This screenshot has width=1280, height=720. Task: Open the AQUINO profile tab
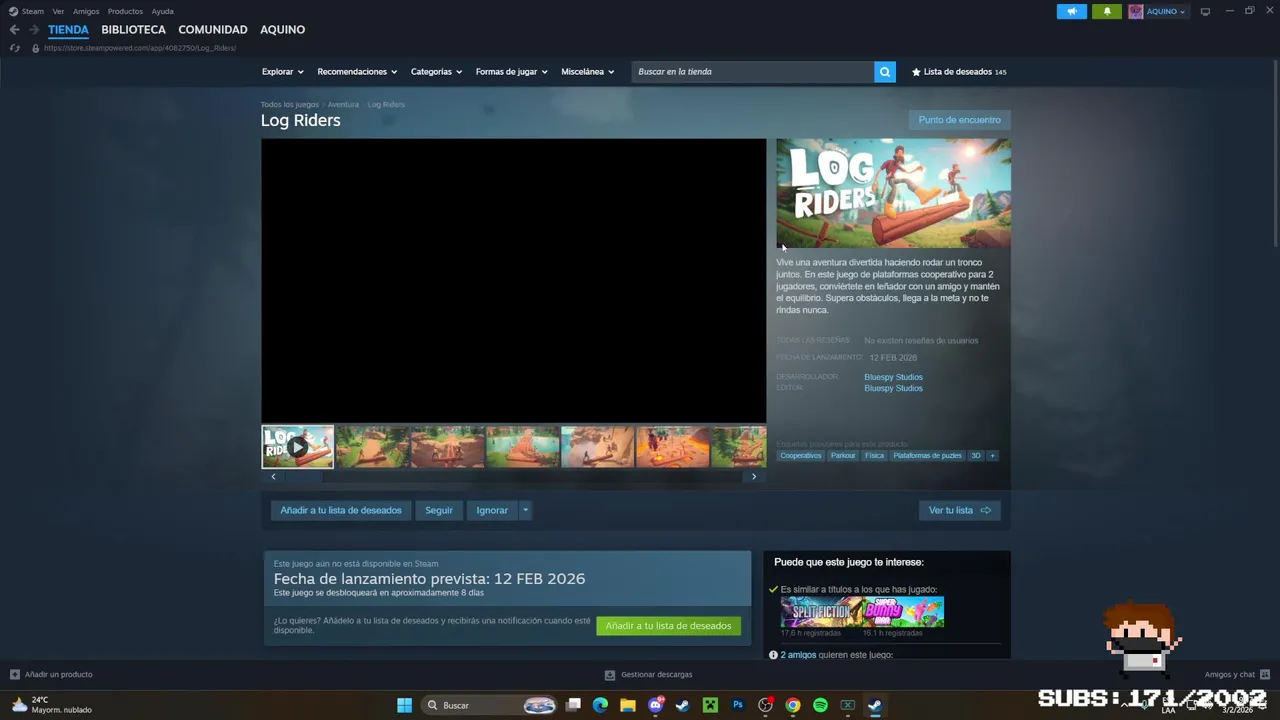pos(283,30)
